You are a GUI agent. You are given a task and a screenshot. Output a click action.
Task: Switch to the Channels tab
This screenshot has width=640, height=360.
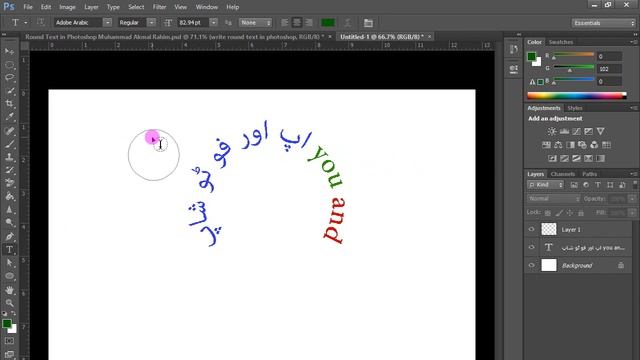(562, 174)
